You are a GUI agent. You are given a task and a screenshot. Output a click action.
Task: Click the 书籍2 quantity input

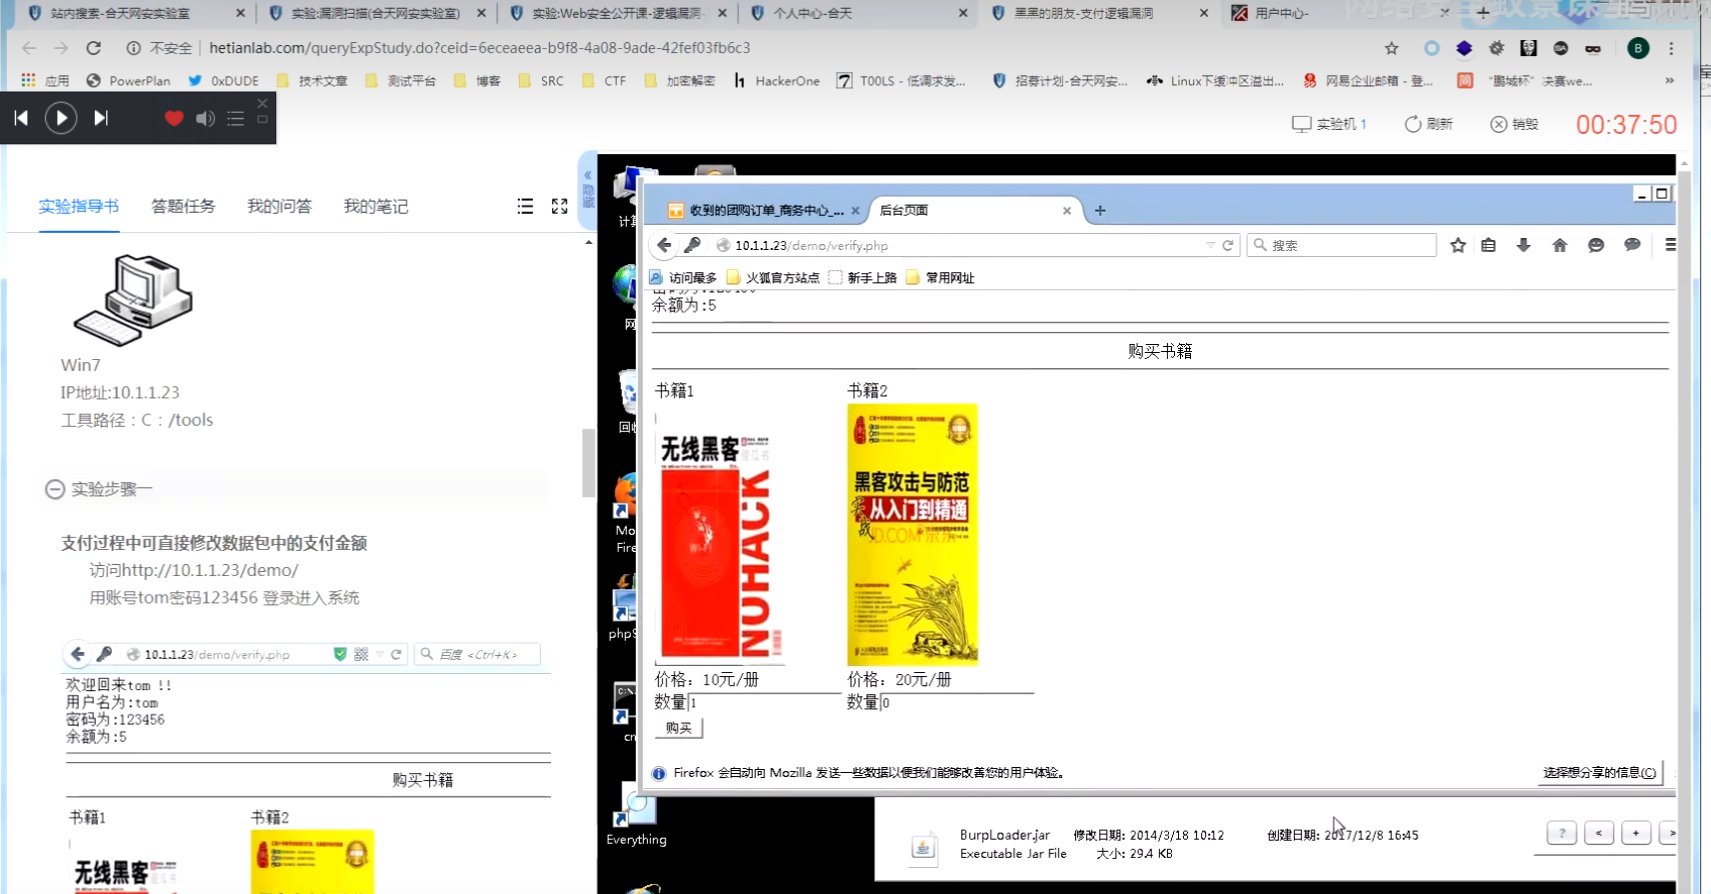point(957,703)
